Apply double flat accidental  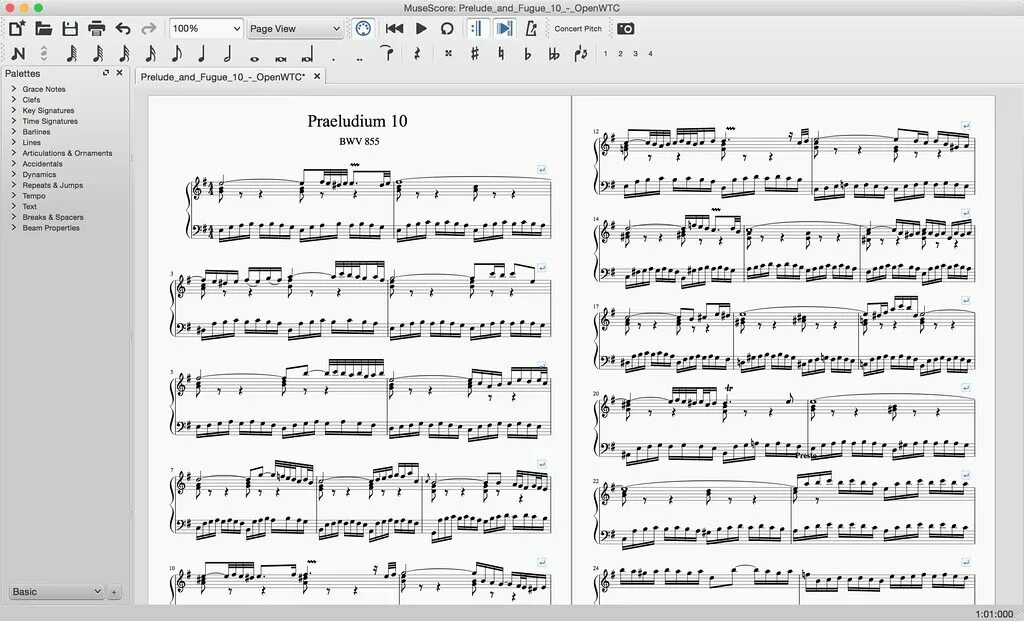coord(554,54)
